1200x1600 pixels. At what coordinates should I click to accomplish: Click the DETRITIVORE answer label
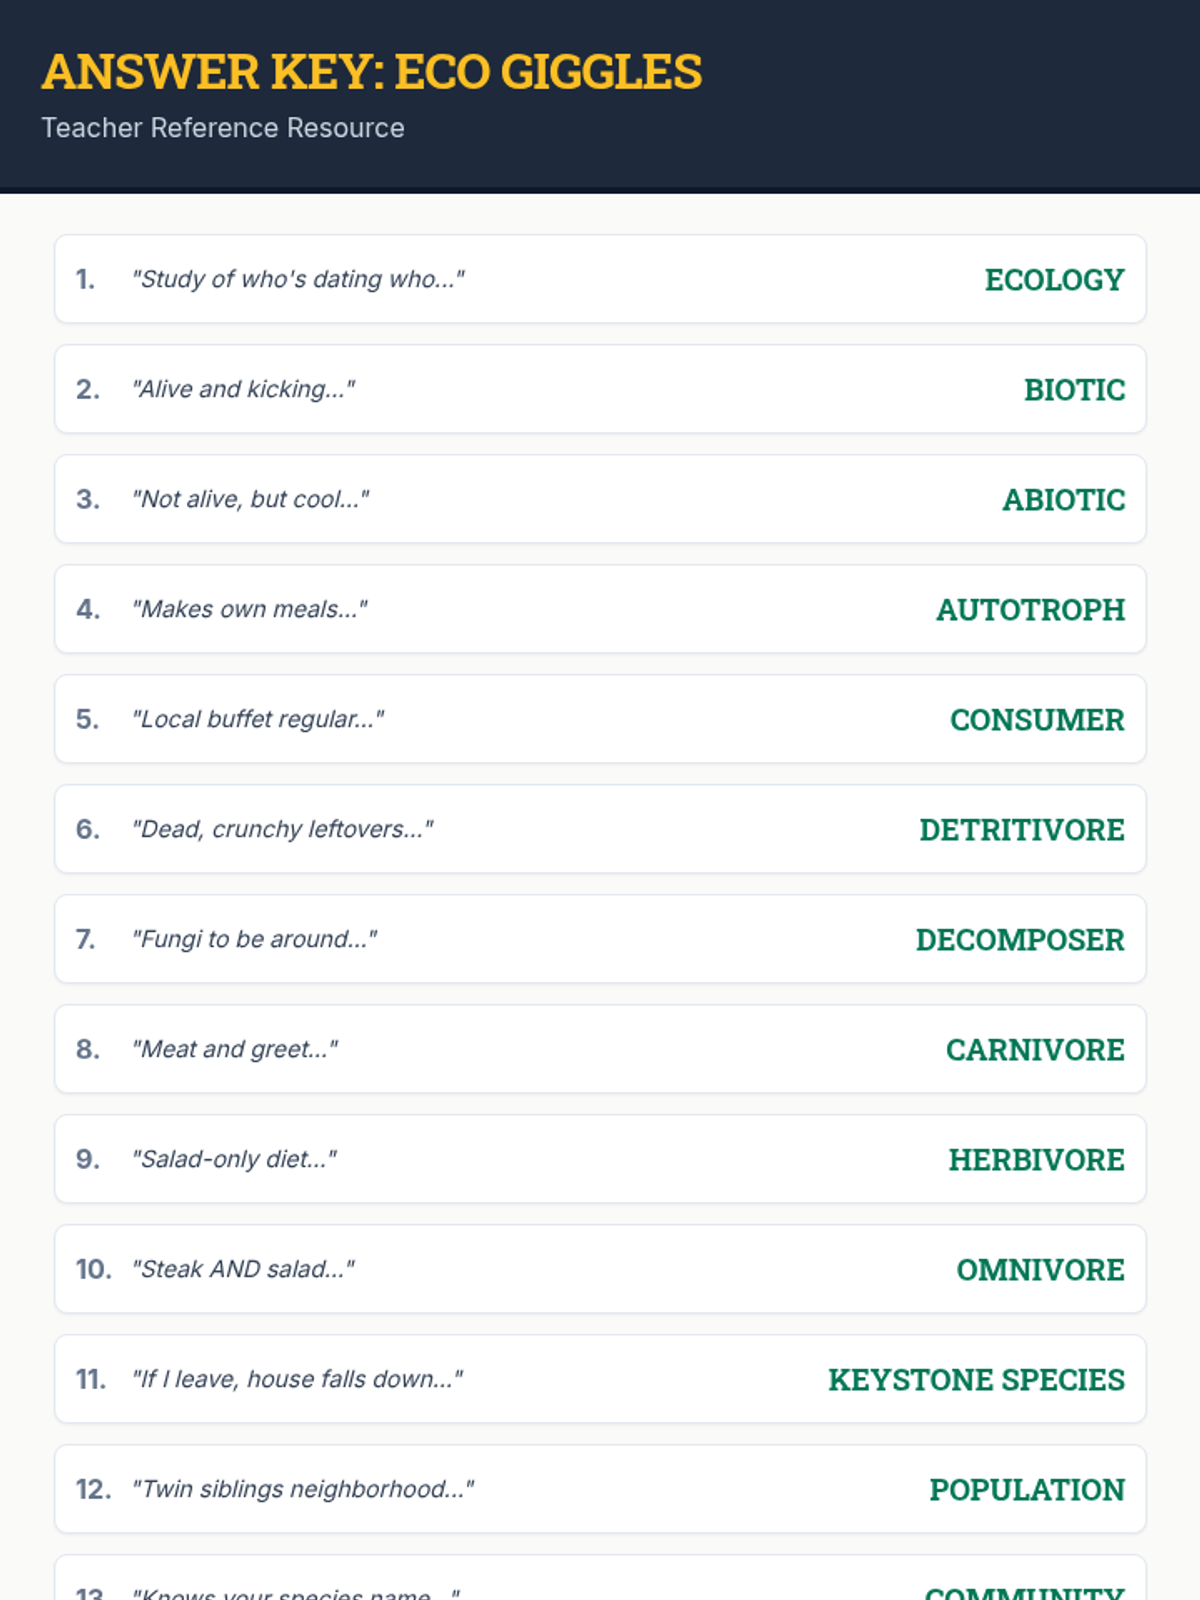point(1022,830)
